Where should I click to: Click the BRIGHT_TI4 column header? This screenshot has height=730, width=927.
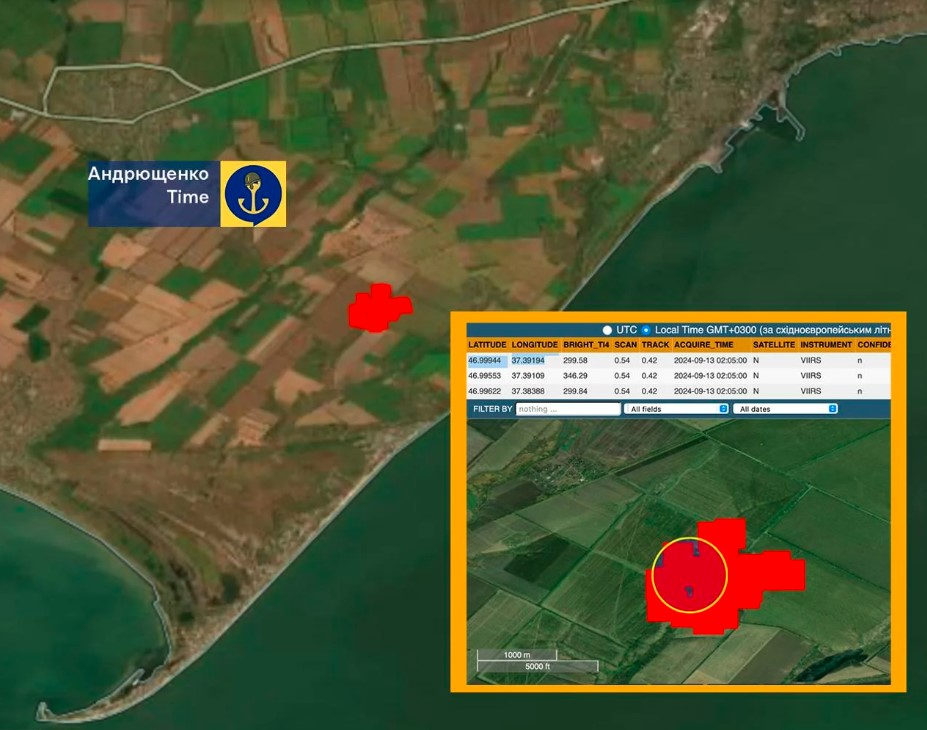pos(585,345)
